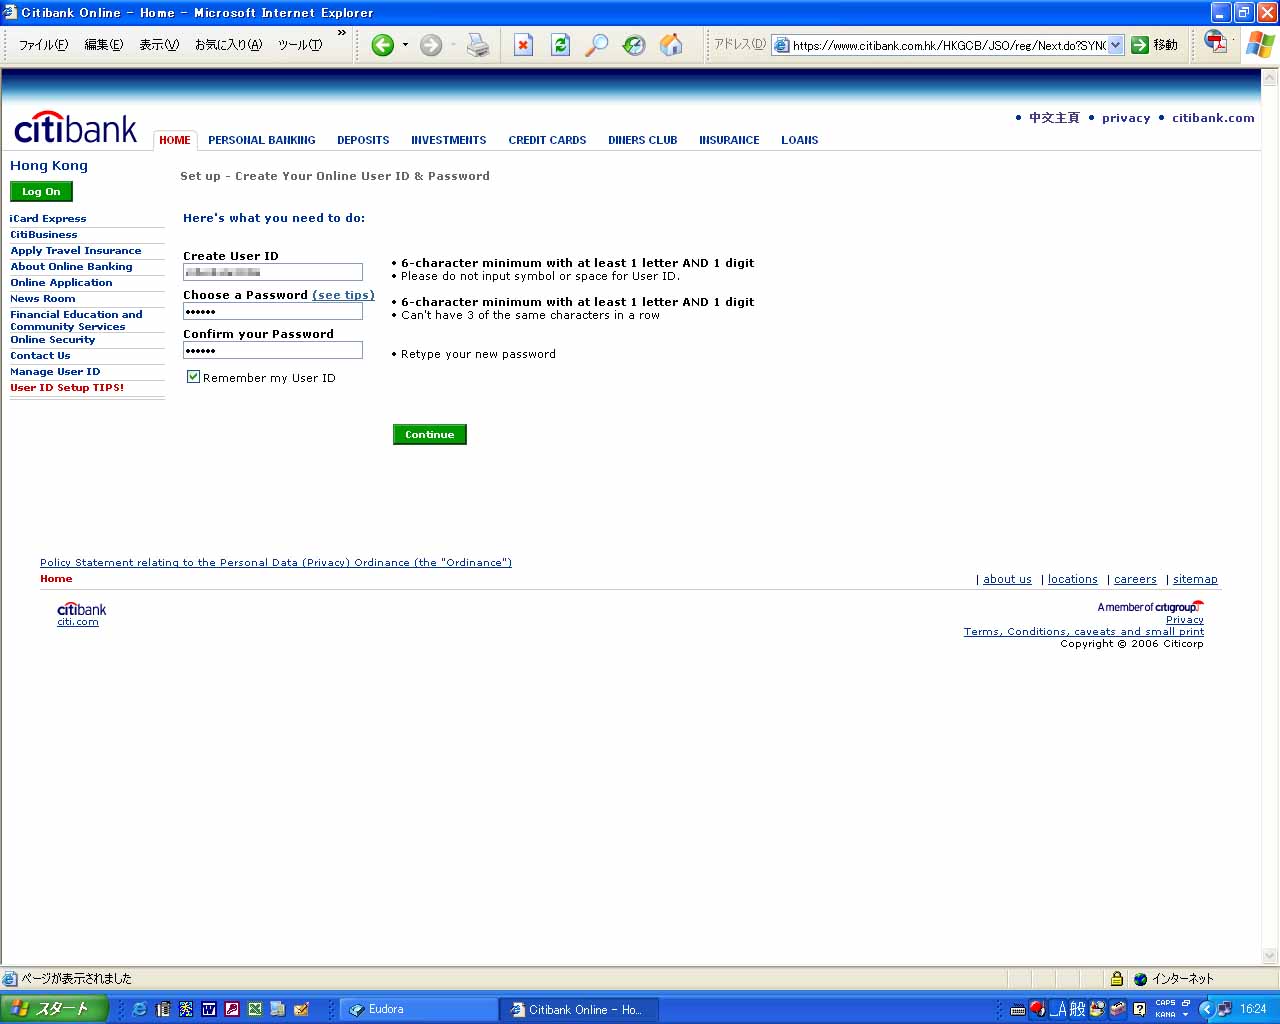Open the About Online Banking link
Image resolution: width=1280 pixels, height=1024 pixels.
pos(71,266)
